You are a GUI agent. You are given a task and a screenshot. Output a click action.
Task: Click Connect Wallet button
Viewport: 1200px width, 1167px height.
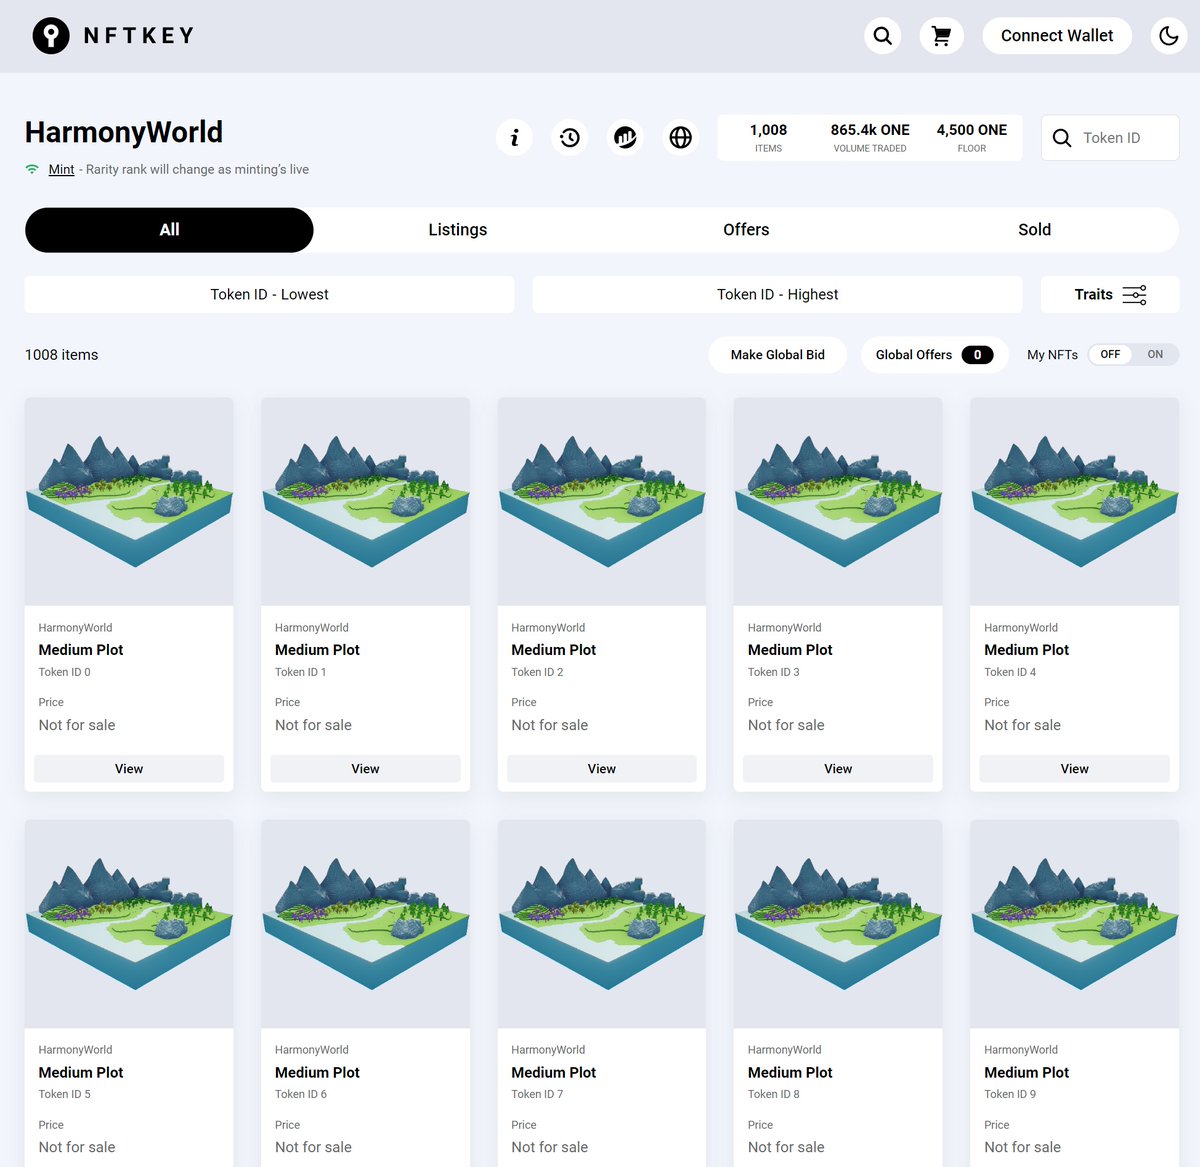coord(1057,36)
